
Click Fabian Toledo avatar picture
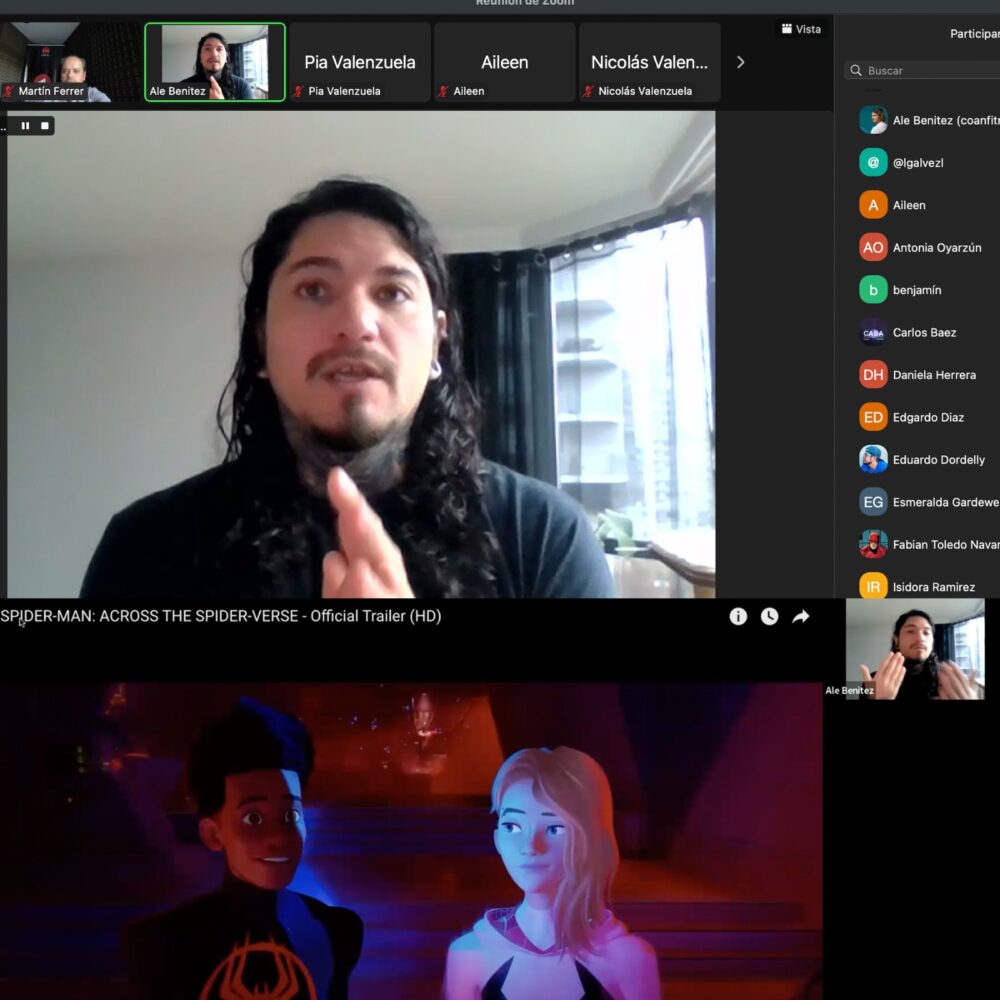[873, 545]
